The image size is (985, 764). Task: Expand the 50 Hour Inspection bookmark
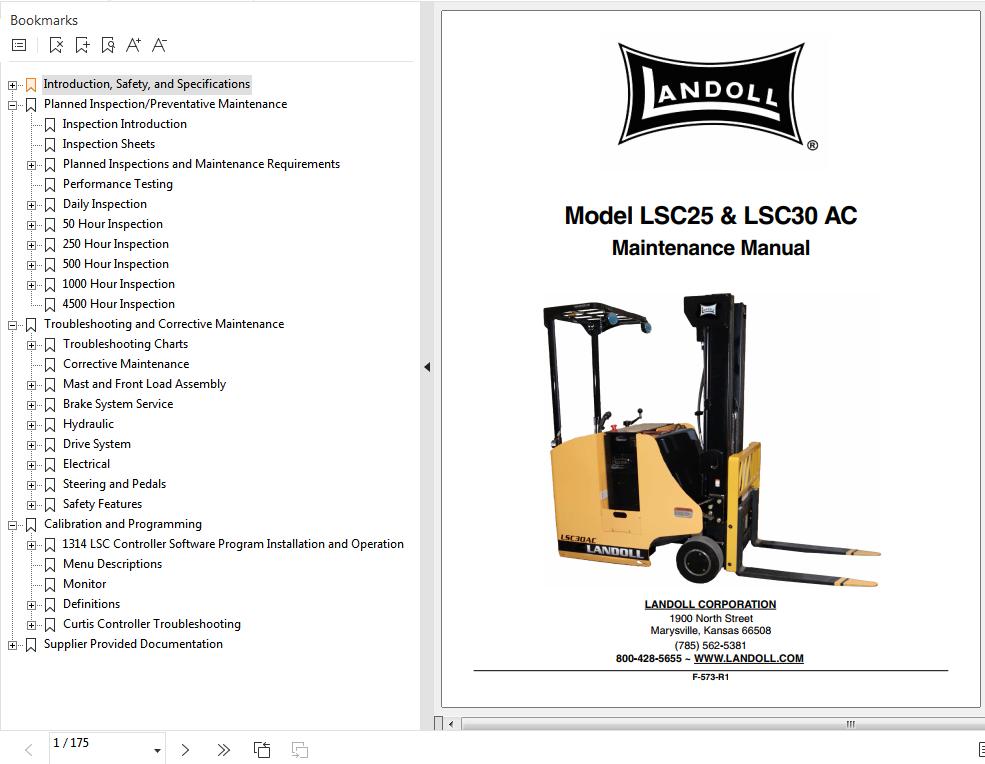point(31,225)
